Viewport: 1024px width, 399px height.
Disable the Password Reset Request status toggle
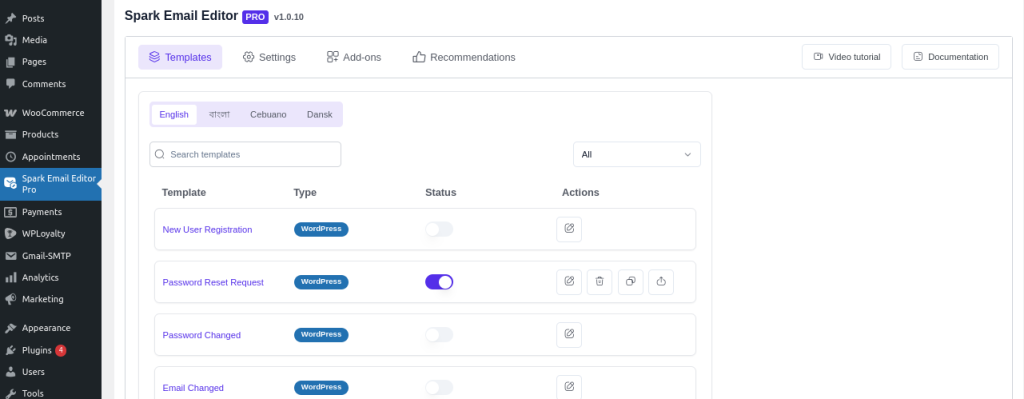click(x=439, y=282)
